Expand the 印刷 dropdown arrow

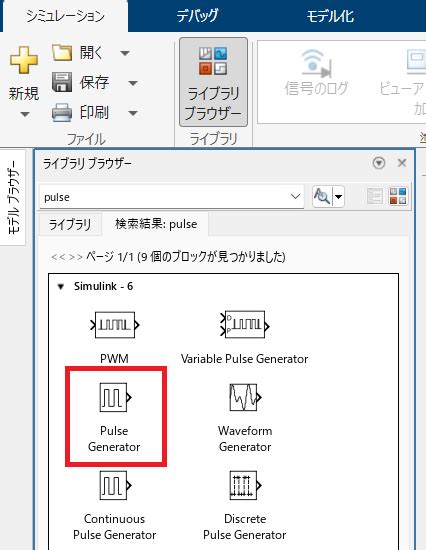pos(133,113)
